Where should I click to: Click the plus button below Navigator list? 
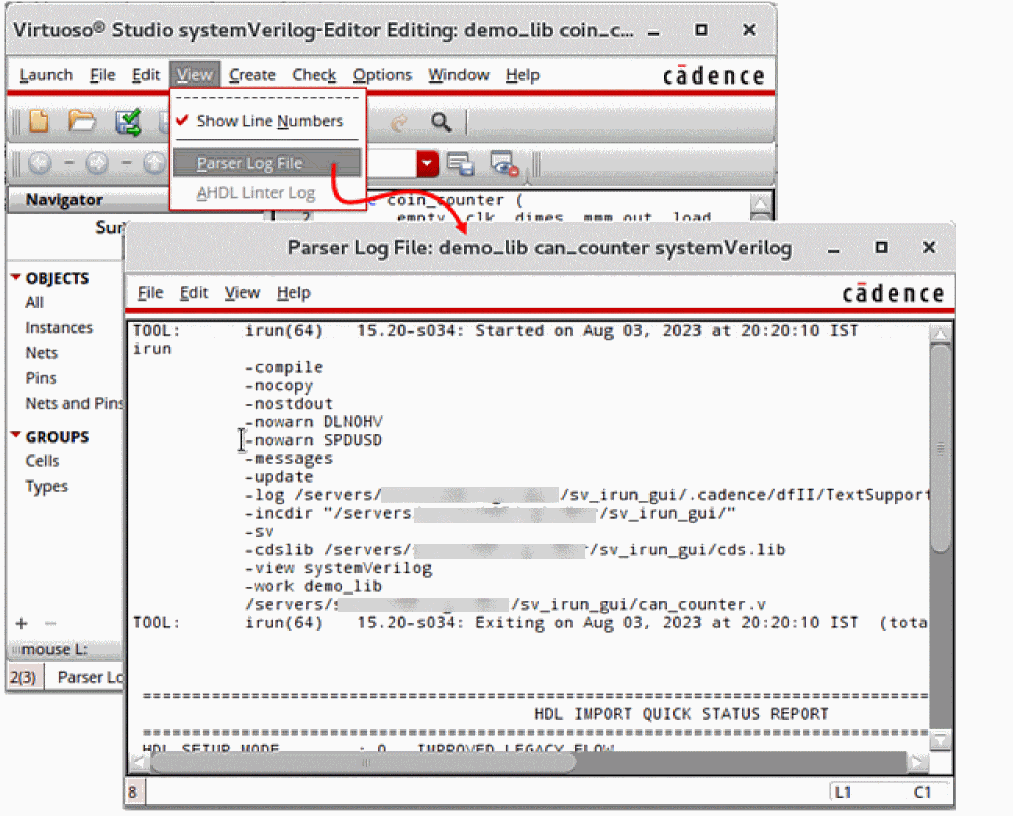coord(21,623)
